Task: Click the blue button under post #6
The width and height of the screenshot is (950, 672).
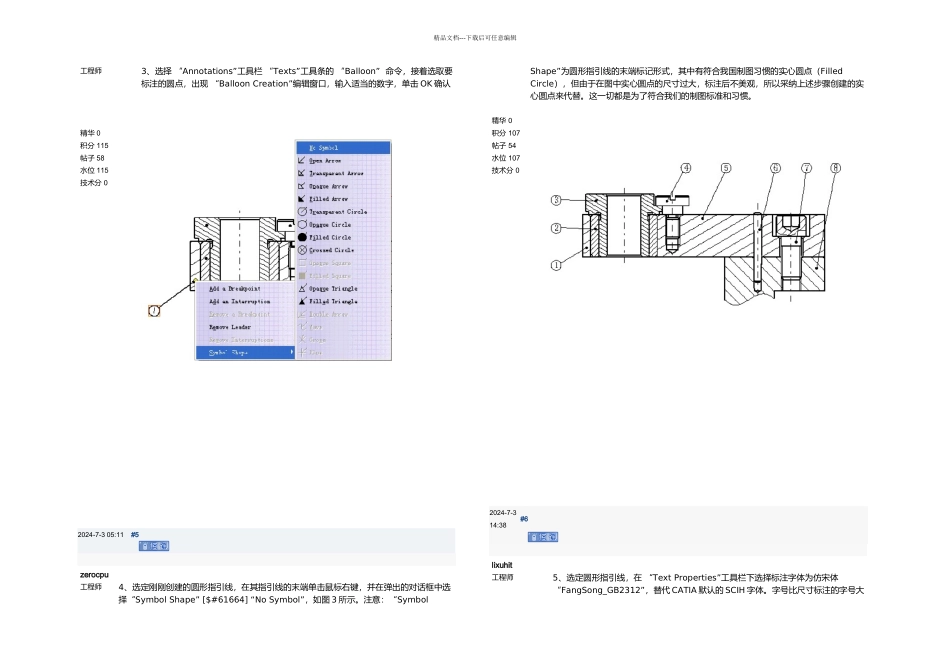Action: (x=543, y=537)
